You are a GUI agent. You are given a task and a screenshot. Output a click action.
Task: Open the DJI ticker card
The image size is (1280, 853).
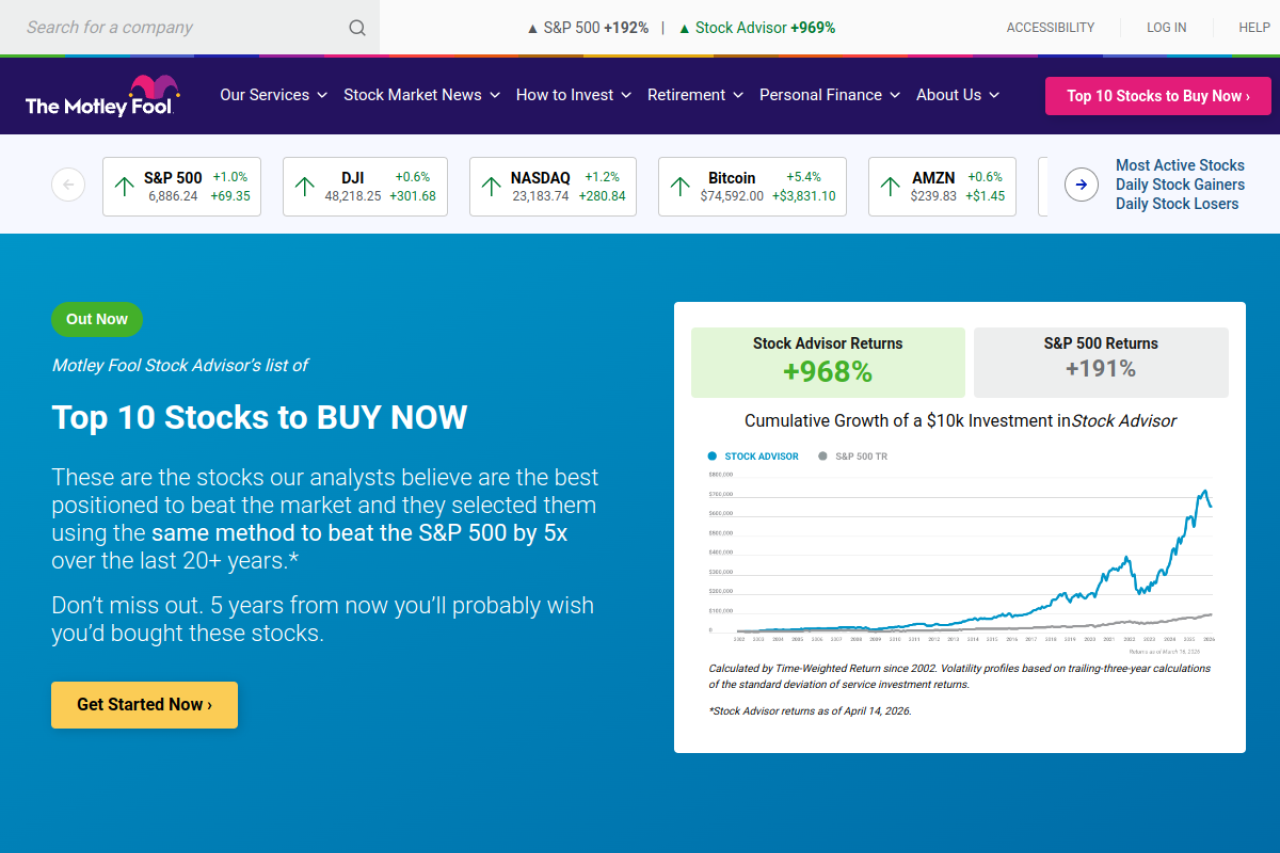point(365,187)
